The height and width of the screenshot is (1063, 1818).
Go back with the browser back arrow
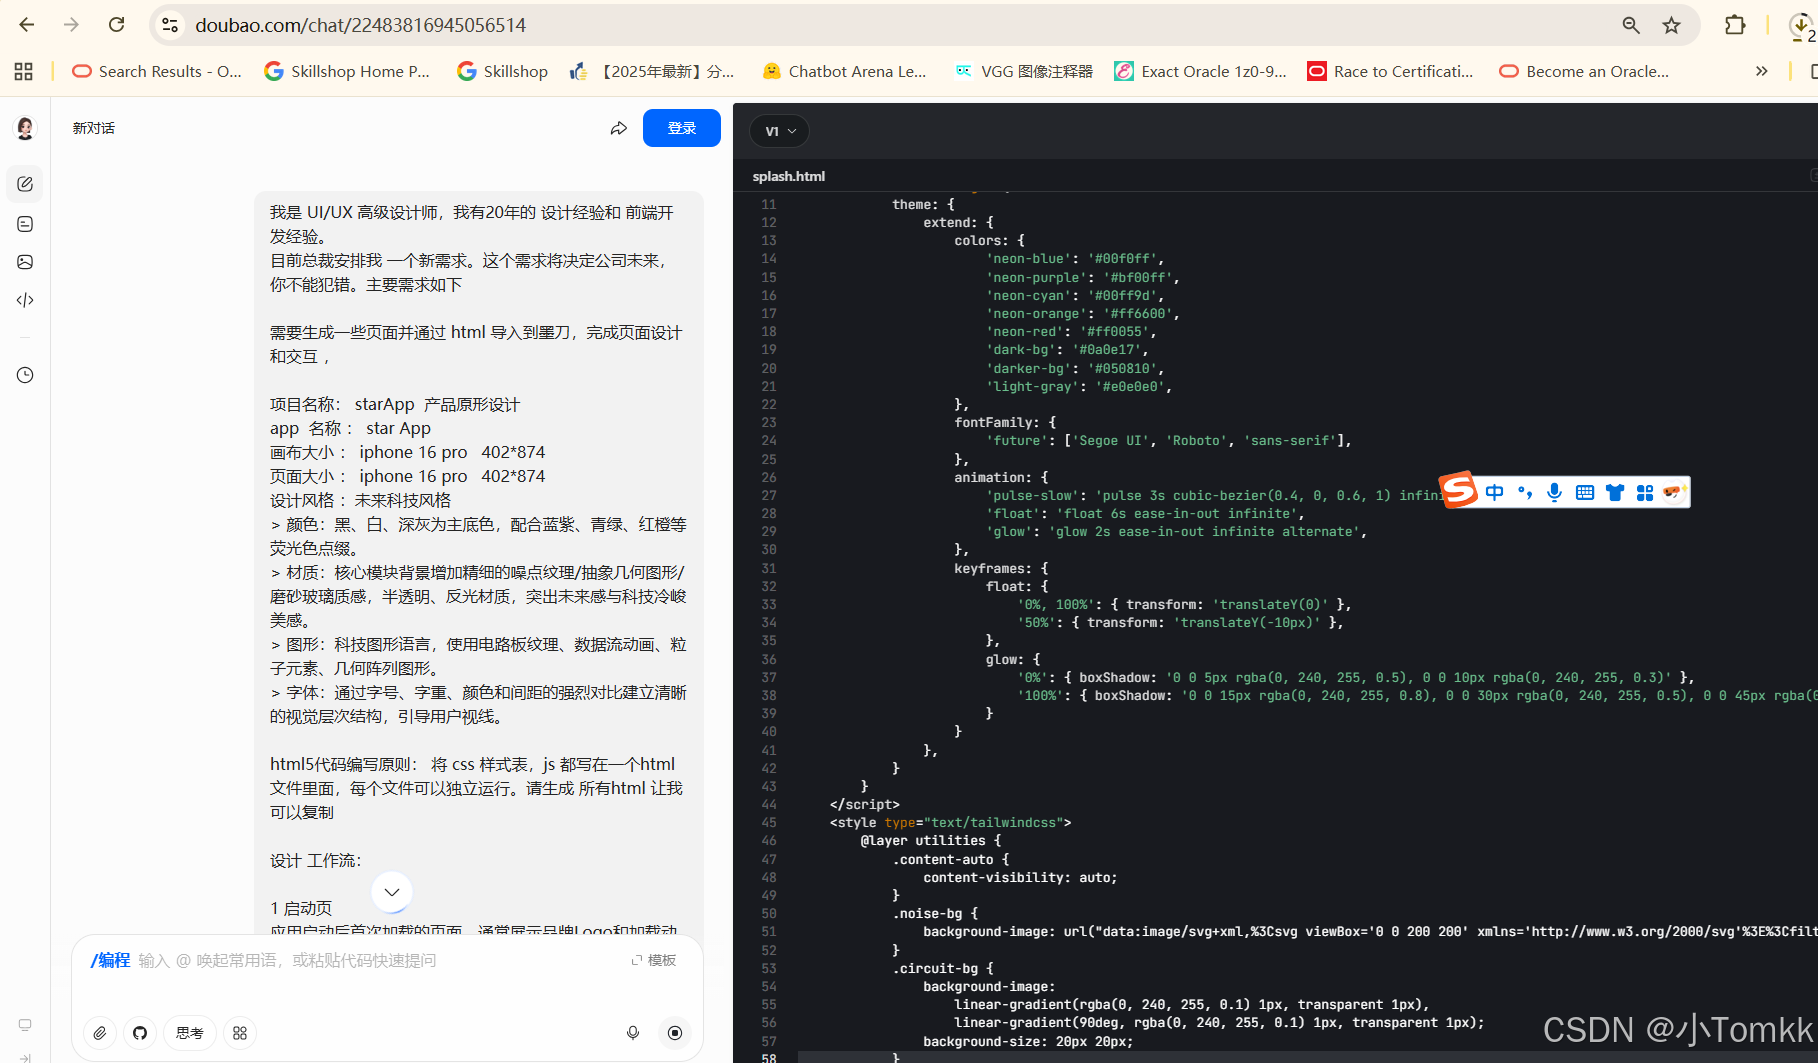tap(26, 25)
